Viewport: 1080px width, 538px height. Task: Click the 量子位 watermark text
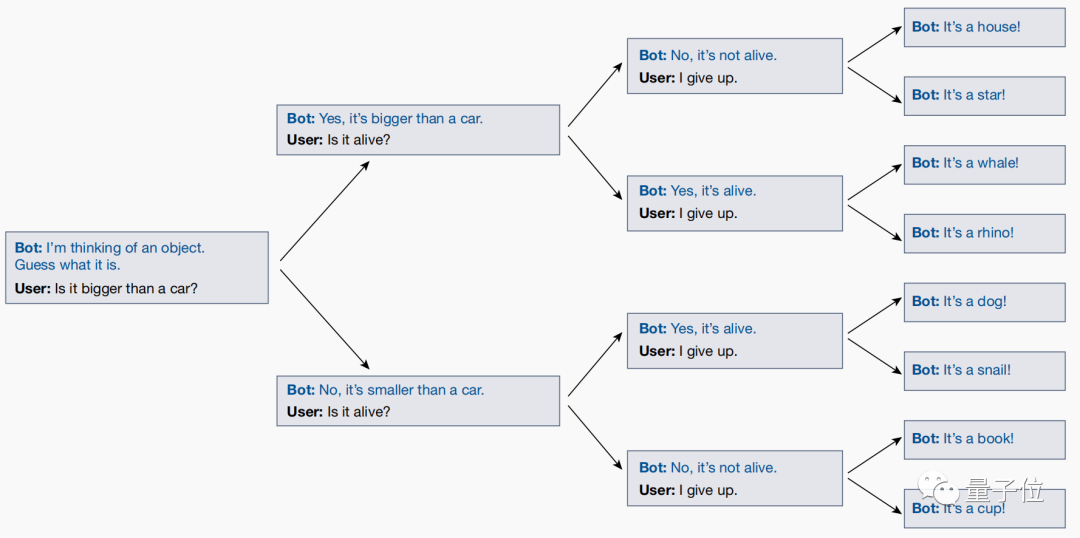(1004, 490)
